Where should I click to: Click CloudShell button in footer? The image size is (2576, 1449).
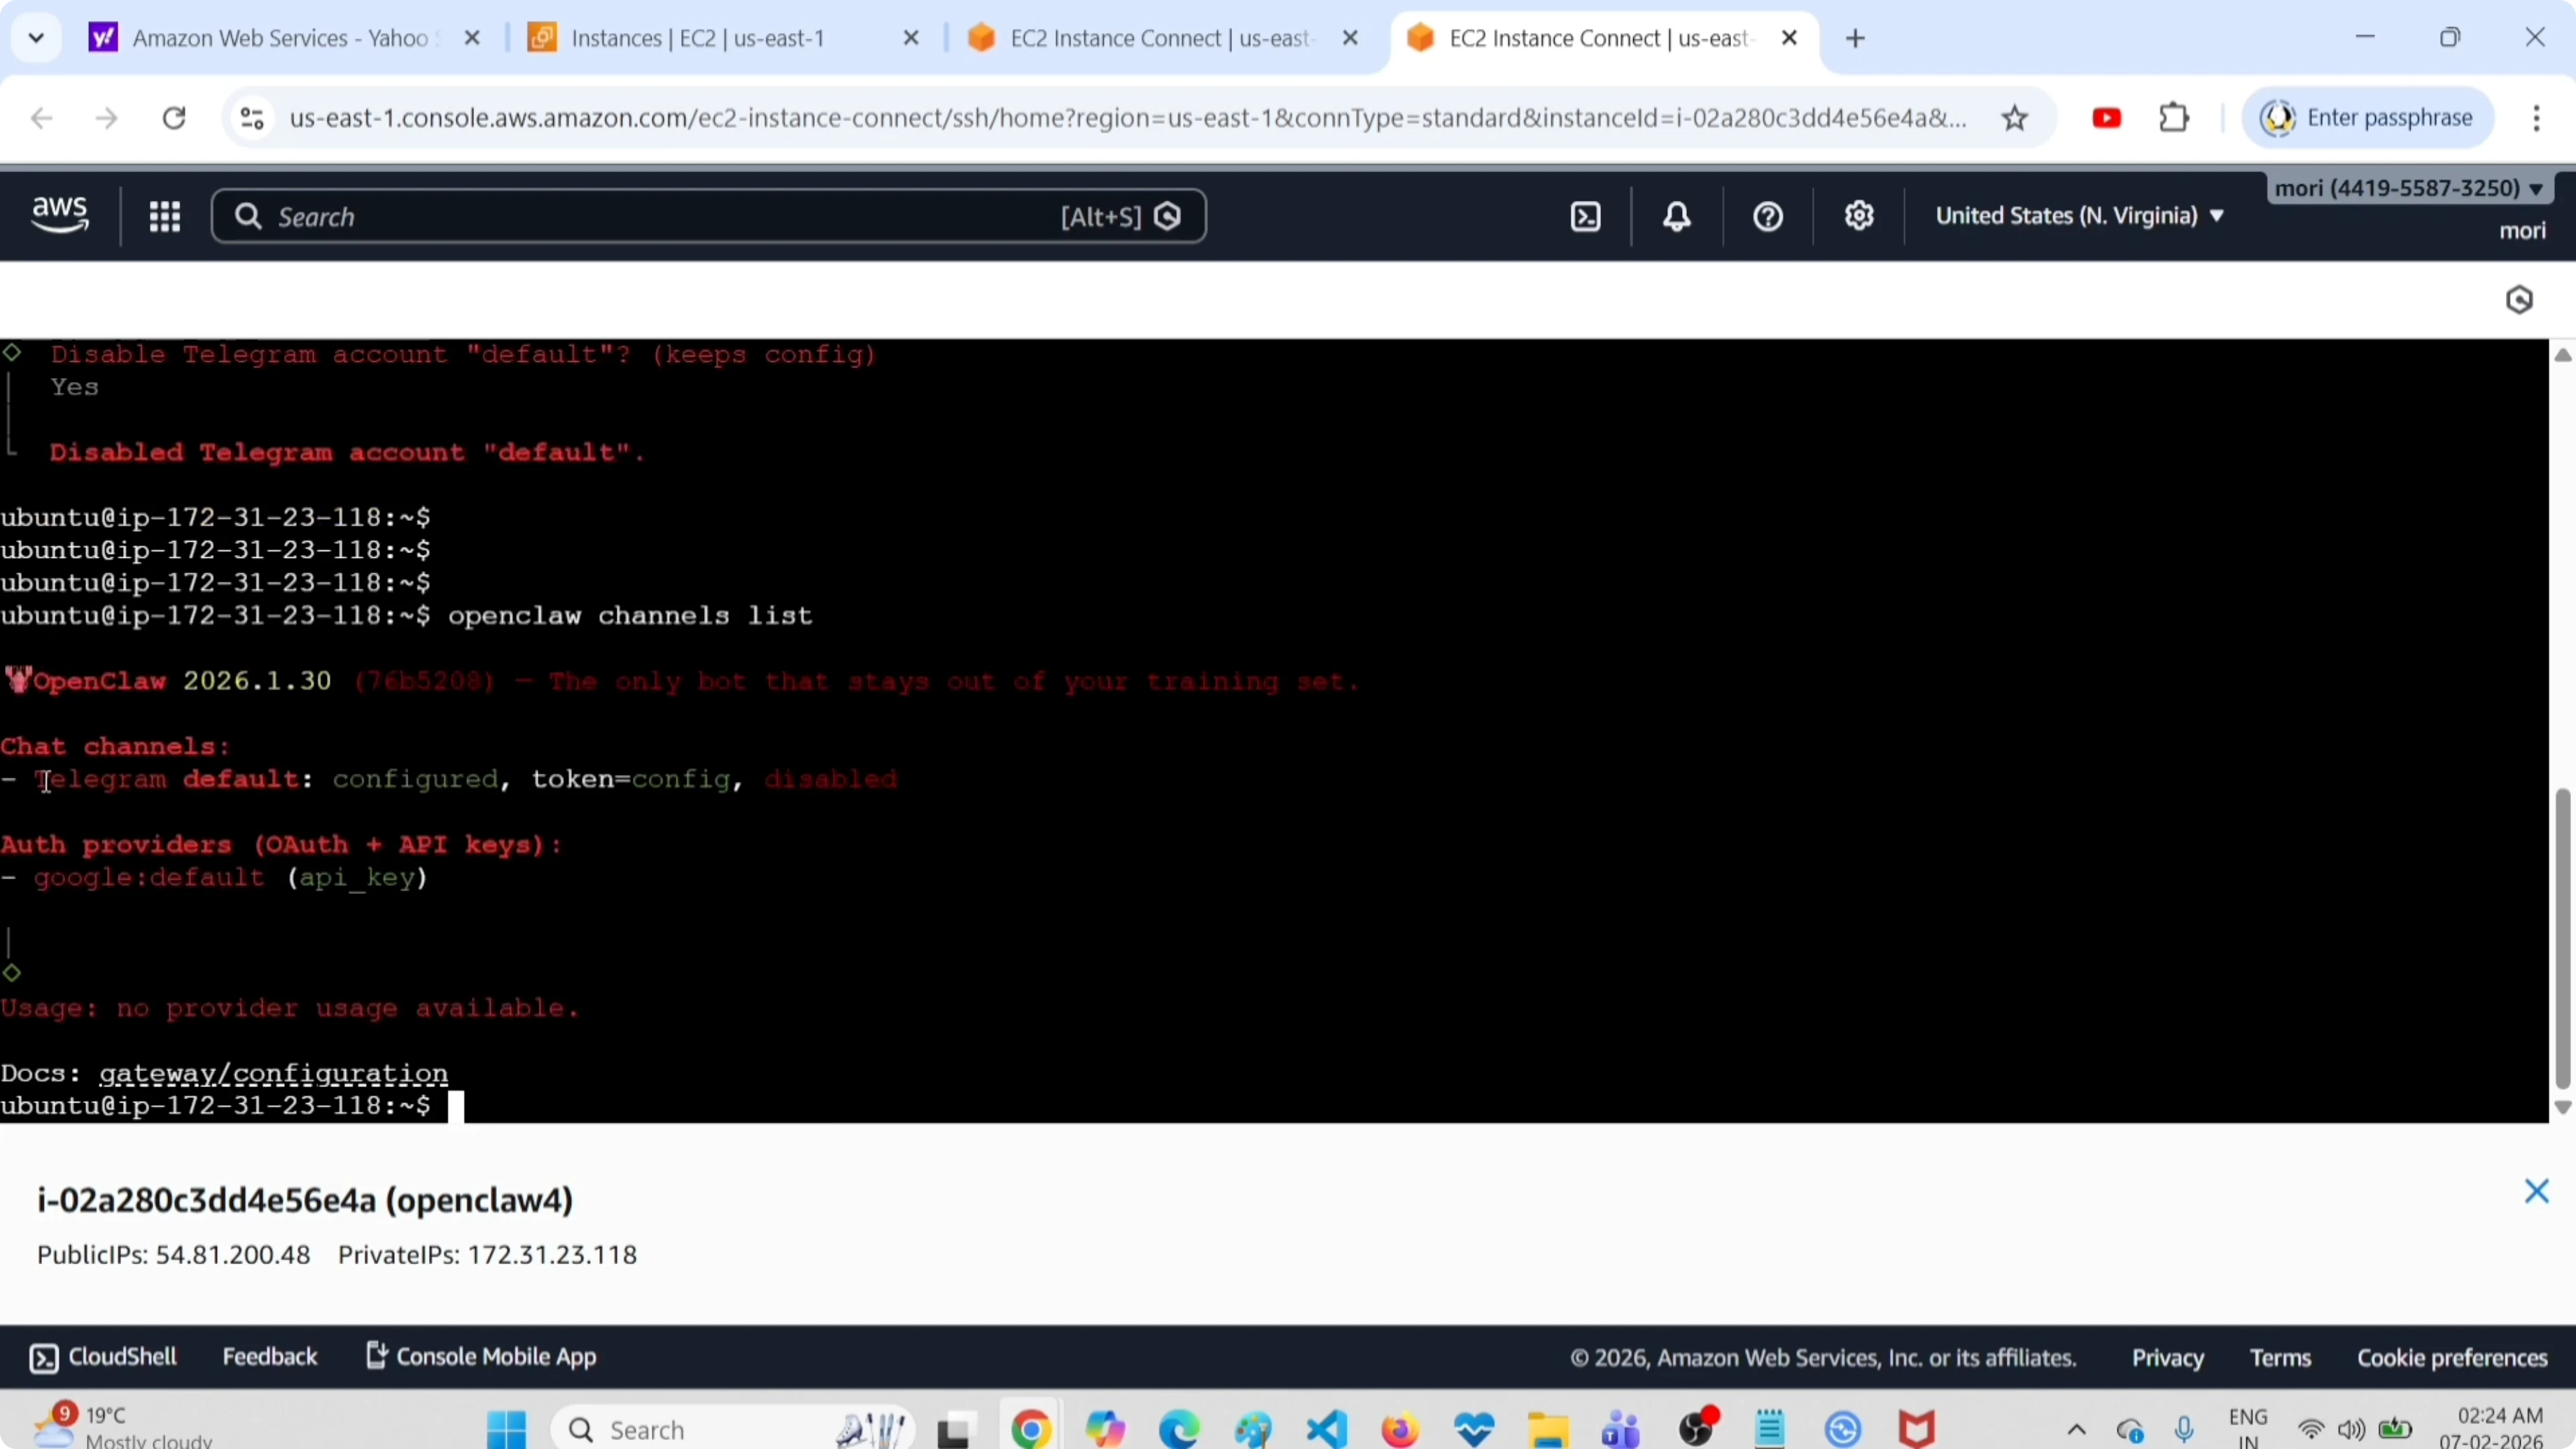(103, 1357)
